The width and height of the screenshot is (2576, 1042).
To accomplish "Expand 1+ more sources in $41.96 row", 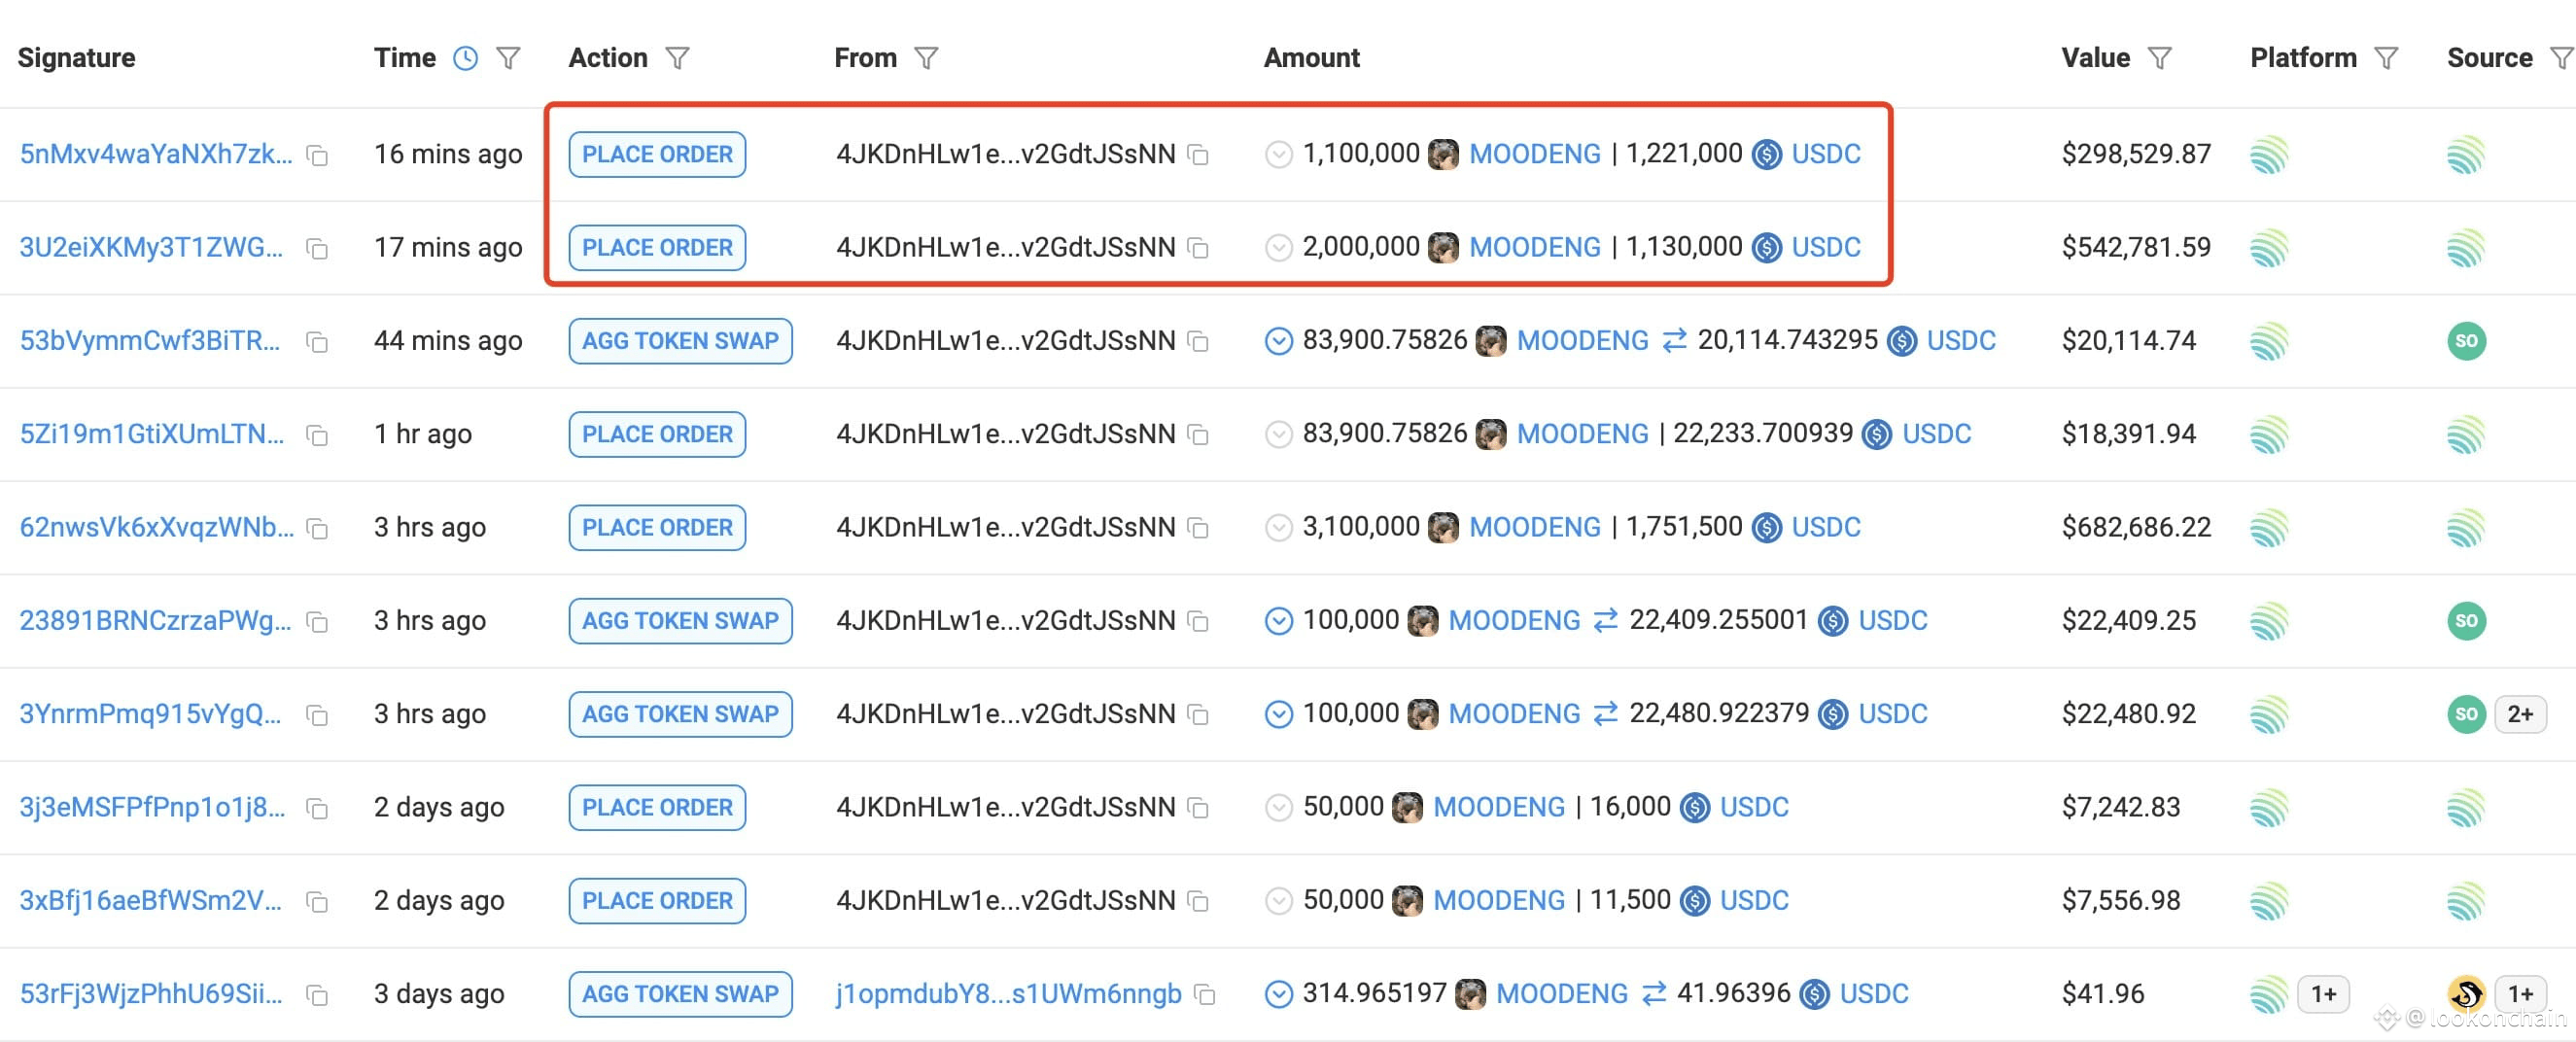I will 2520,994.
